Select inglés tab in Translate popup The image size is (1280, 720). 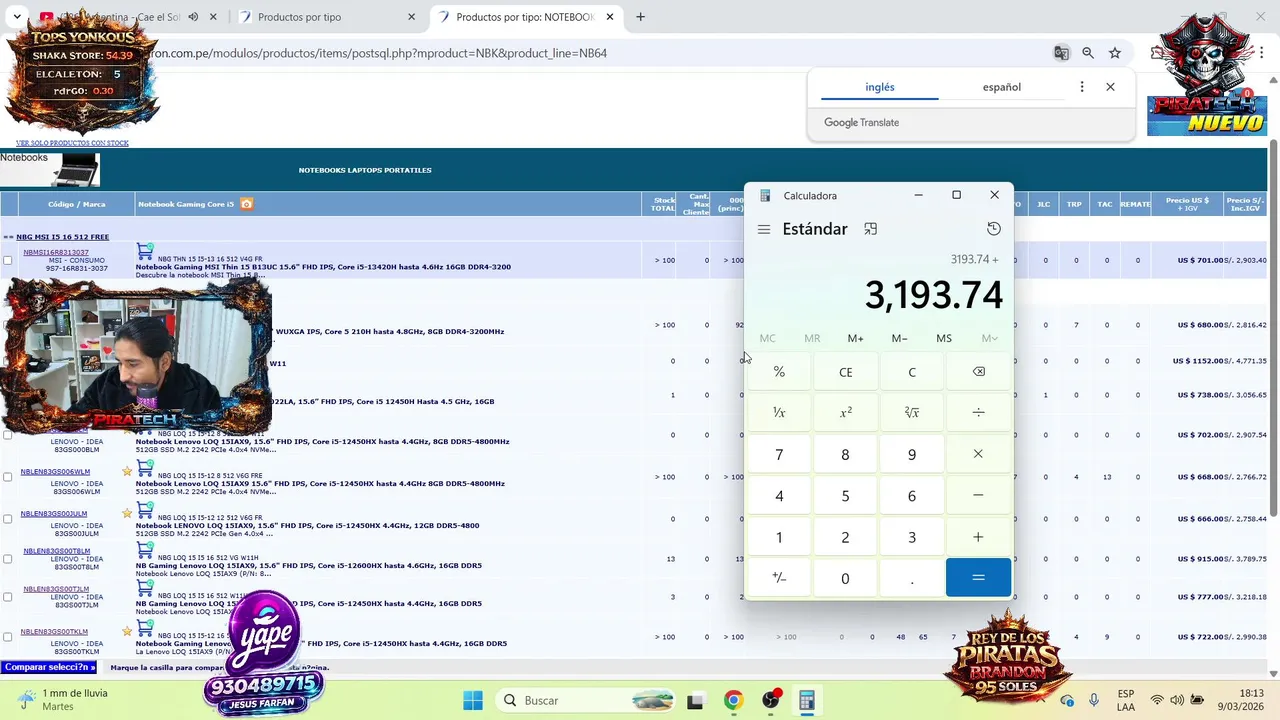880,87
